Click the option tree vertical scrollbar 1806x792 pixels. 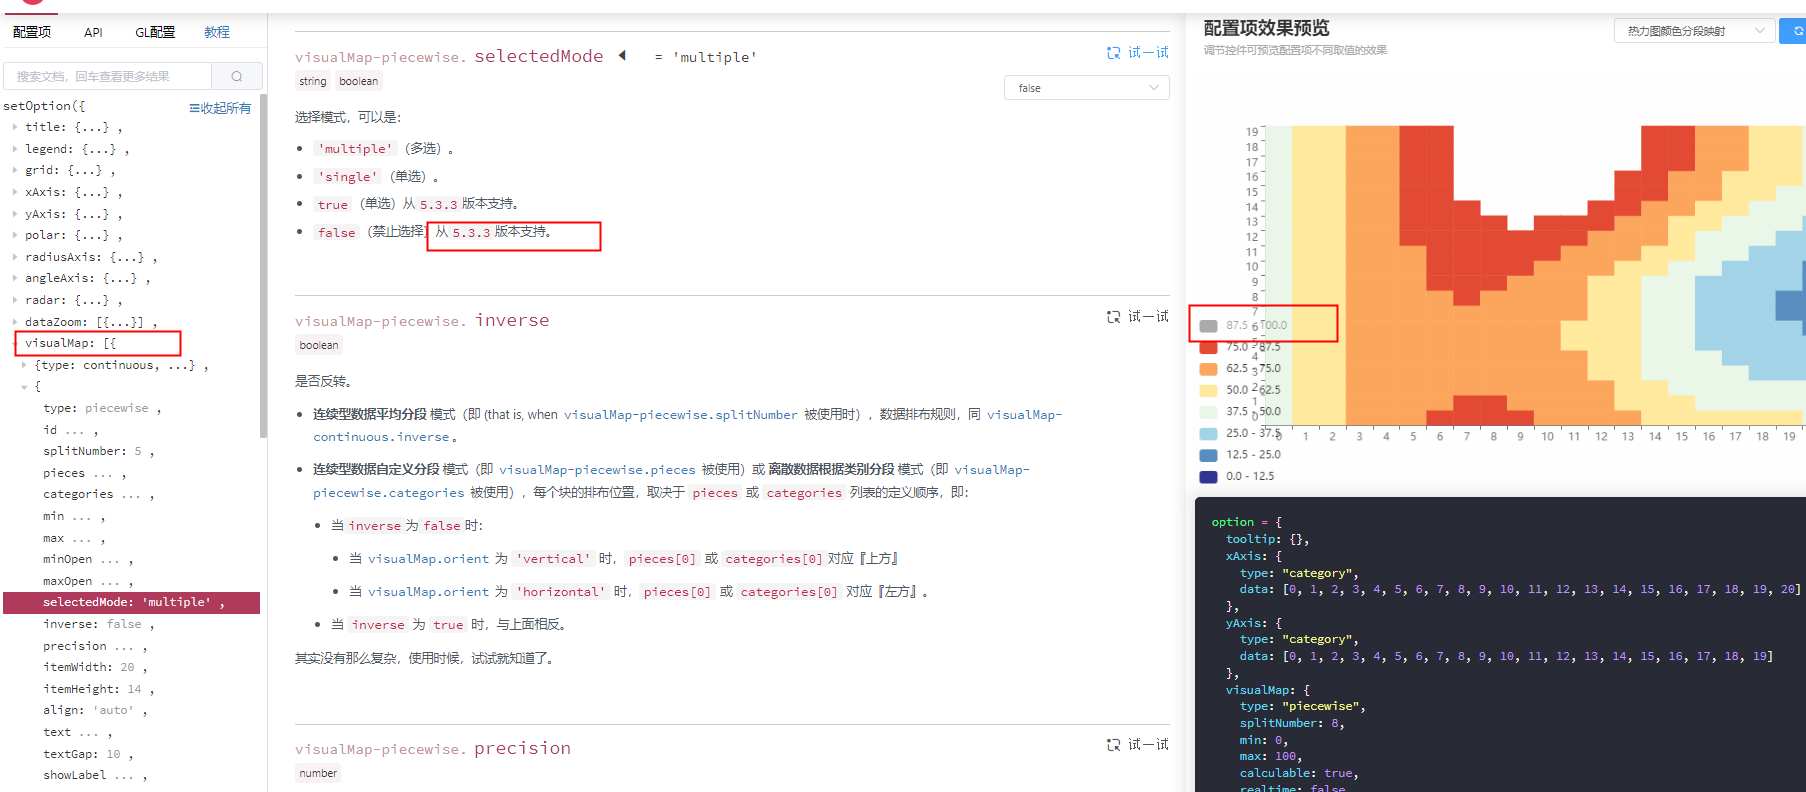click(263, 267)
